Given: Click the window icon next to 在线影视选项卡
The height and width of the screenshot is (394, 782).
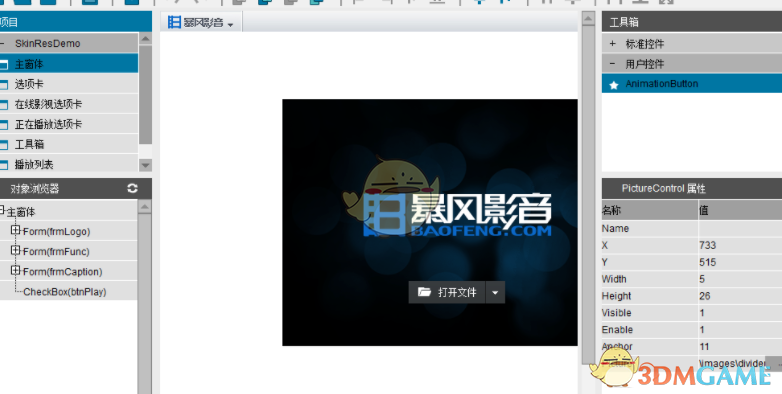Looking at the screenshot, I should pyautogui.click(x=3, y=104).
